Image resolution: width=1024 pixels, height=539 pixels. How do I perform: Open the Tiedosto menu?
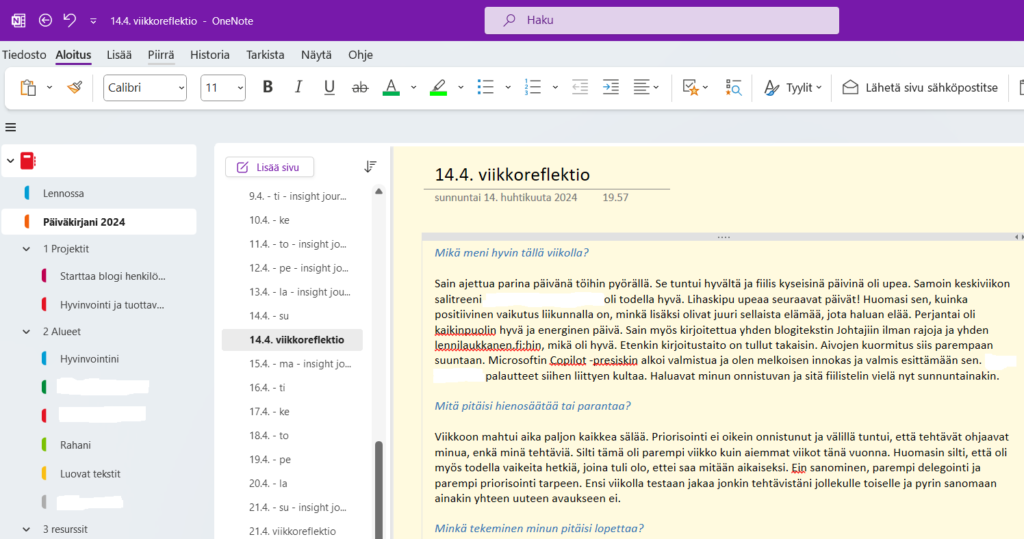pos(24,55)
